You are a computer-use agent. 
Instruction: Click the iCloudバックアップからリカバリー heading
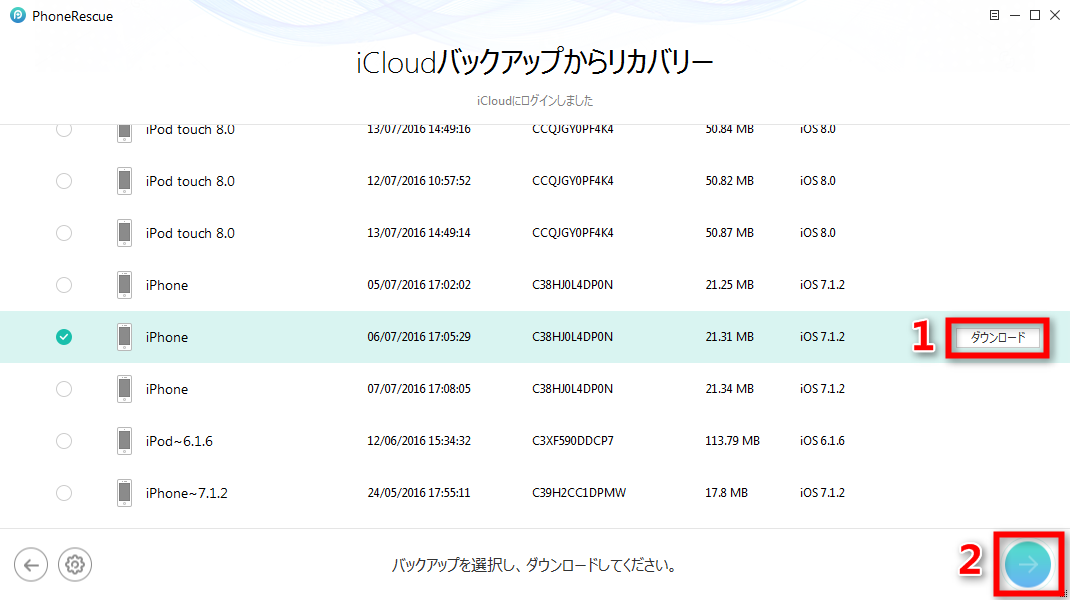point(535,63)
